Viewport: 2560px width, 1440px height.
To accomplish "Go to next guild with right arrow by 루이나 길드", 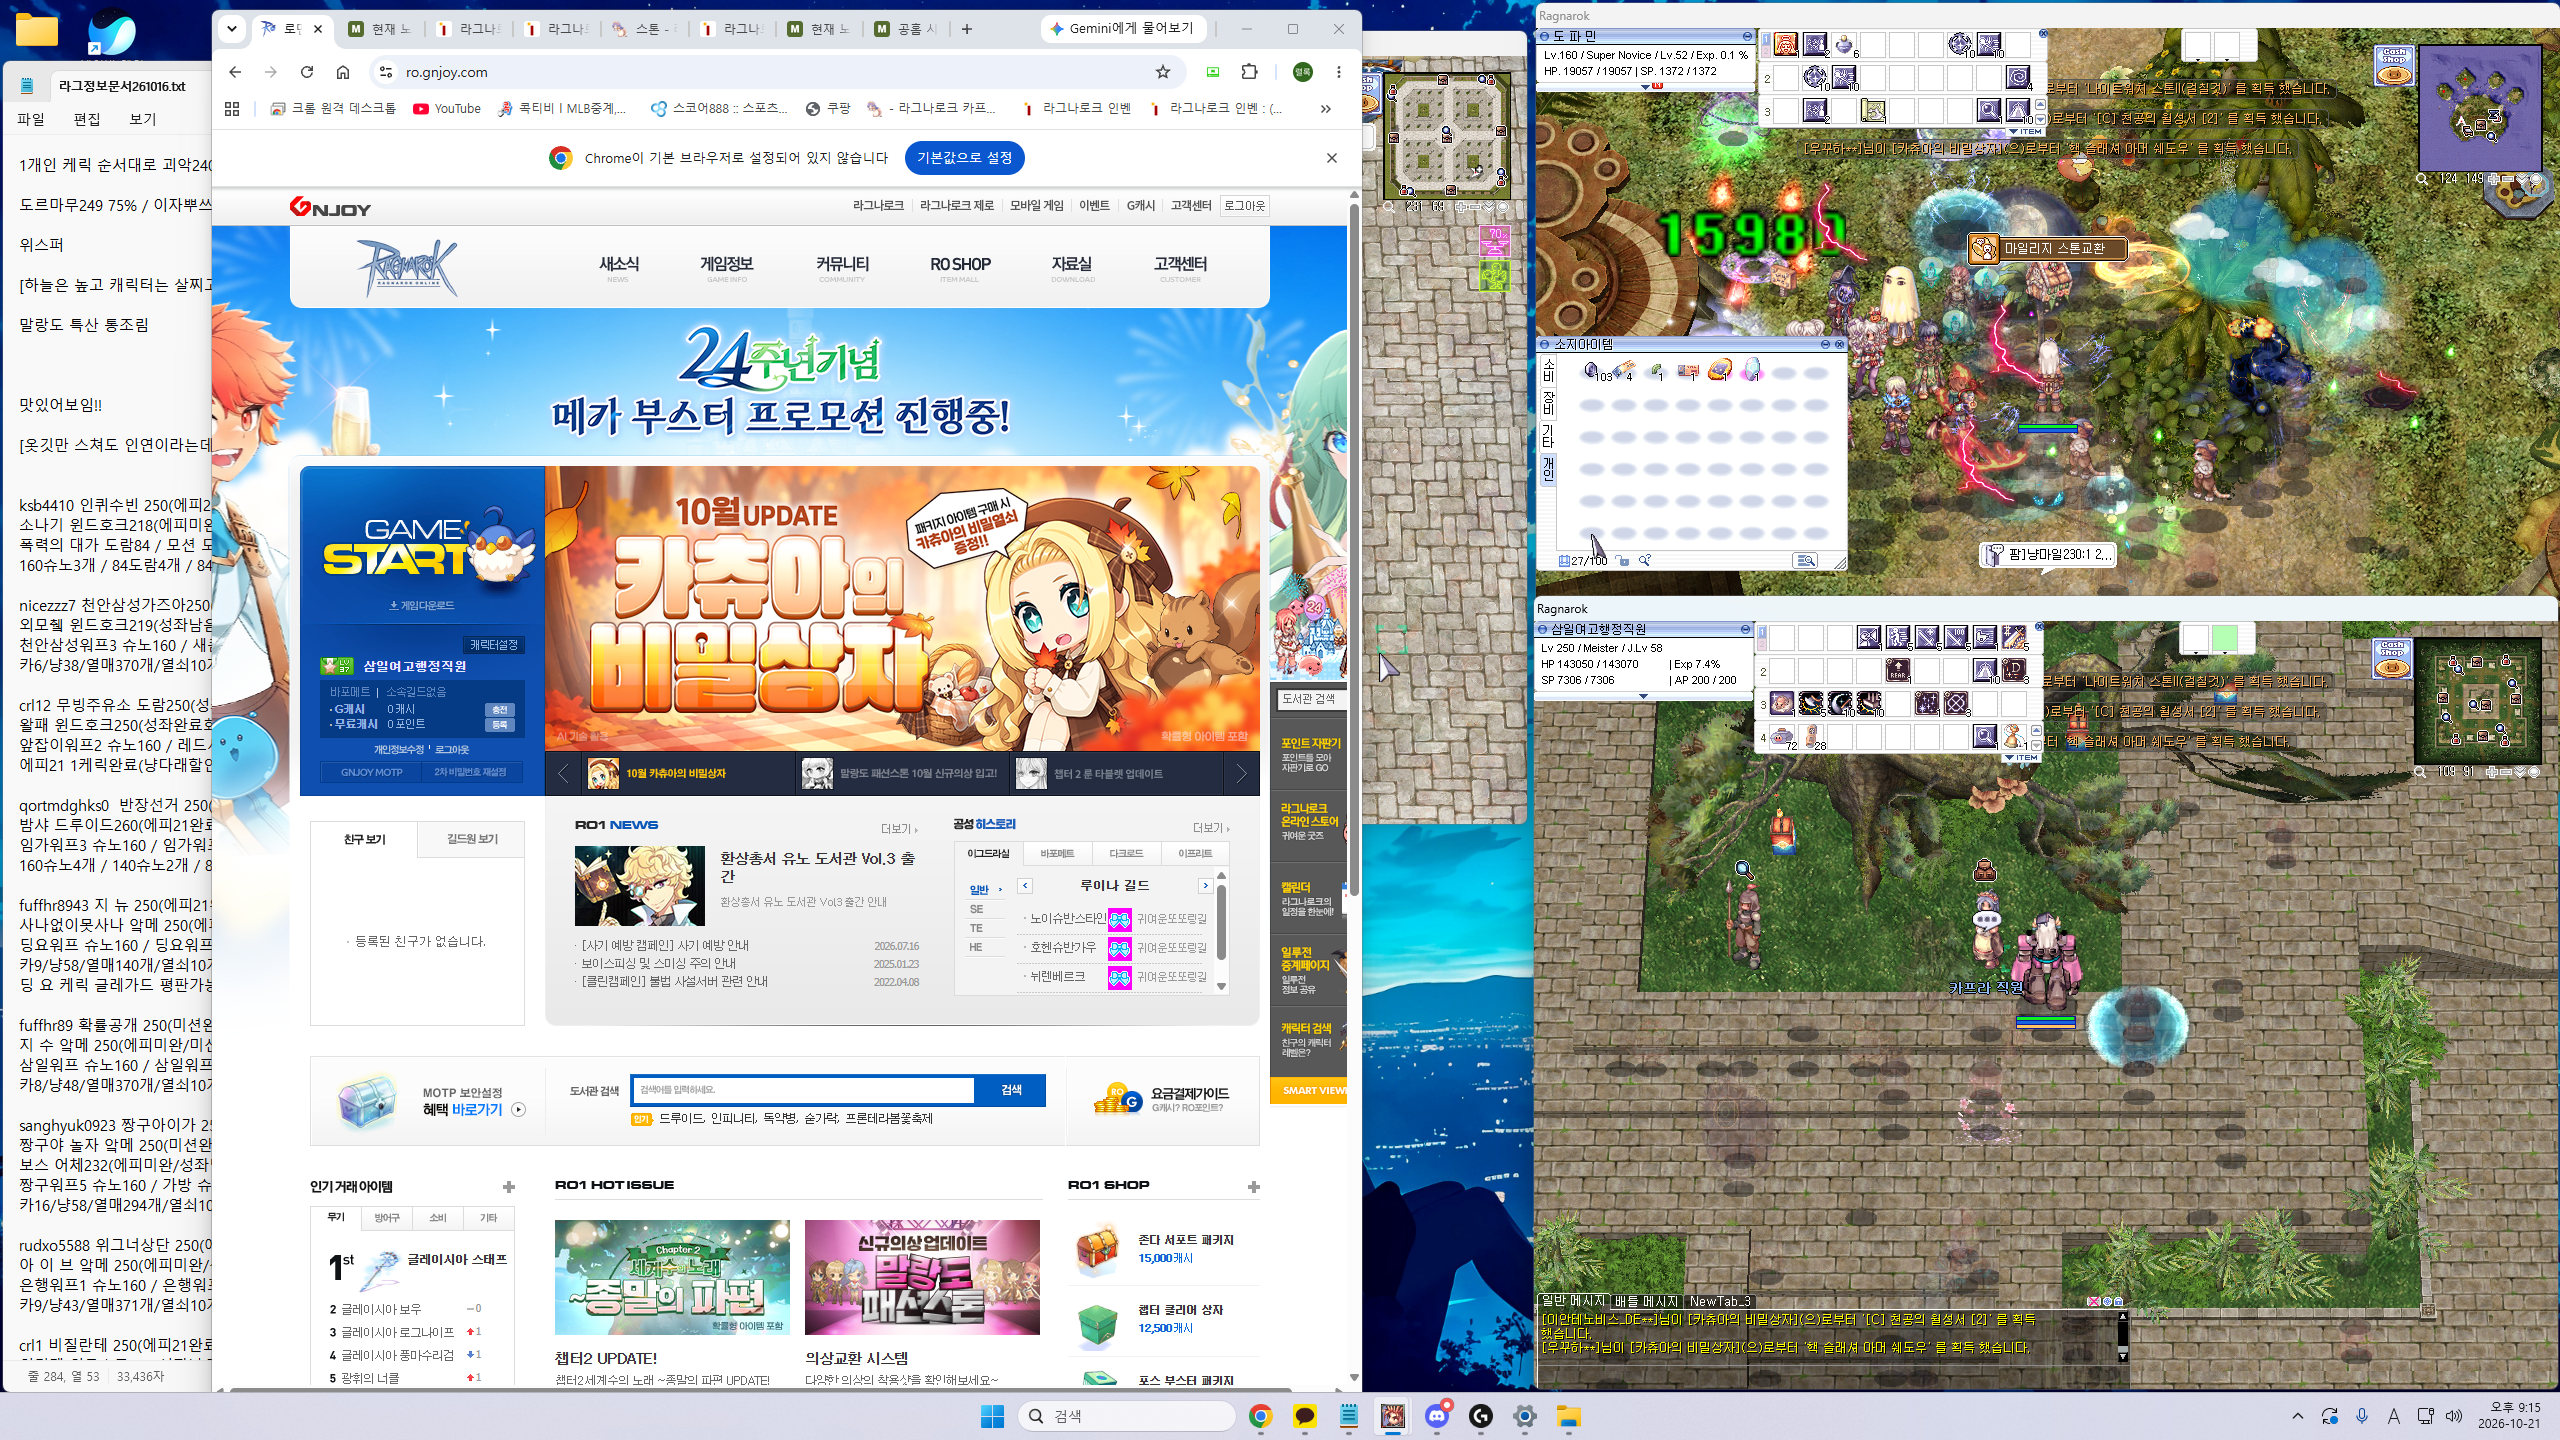I will coord(1205,886).
